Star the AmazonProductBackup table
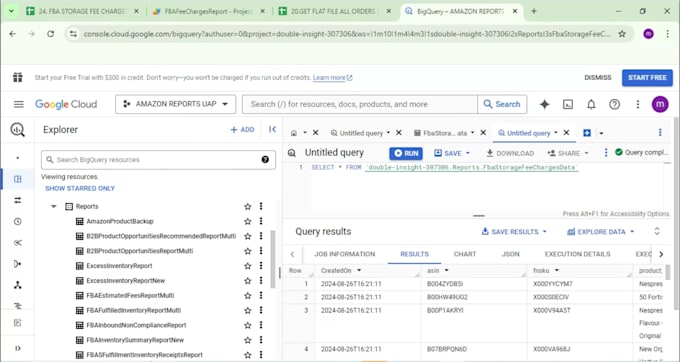Image resolution: width=680 pixels, height=362 pixels. [248, 222]
